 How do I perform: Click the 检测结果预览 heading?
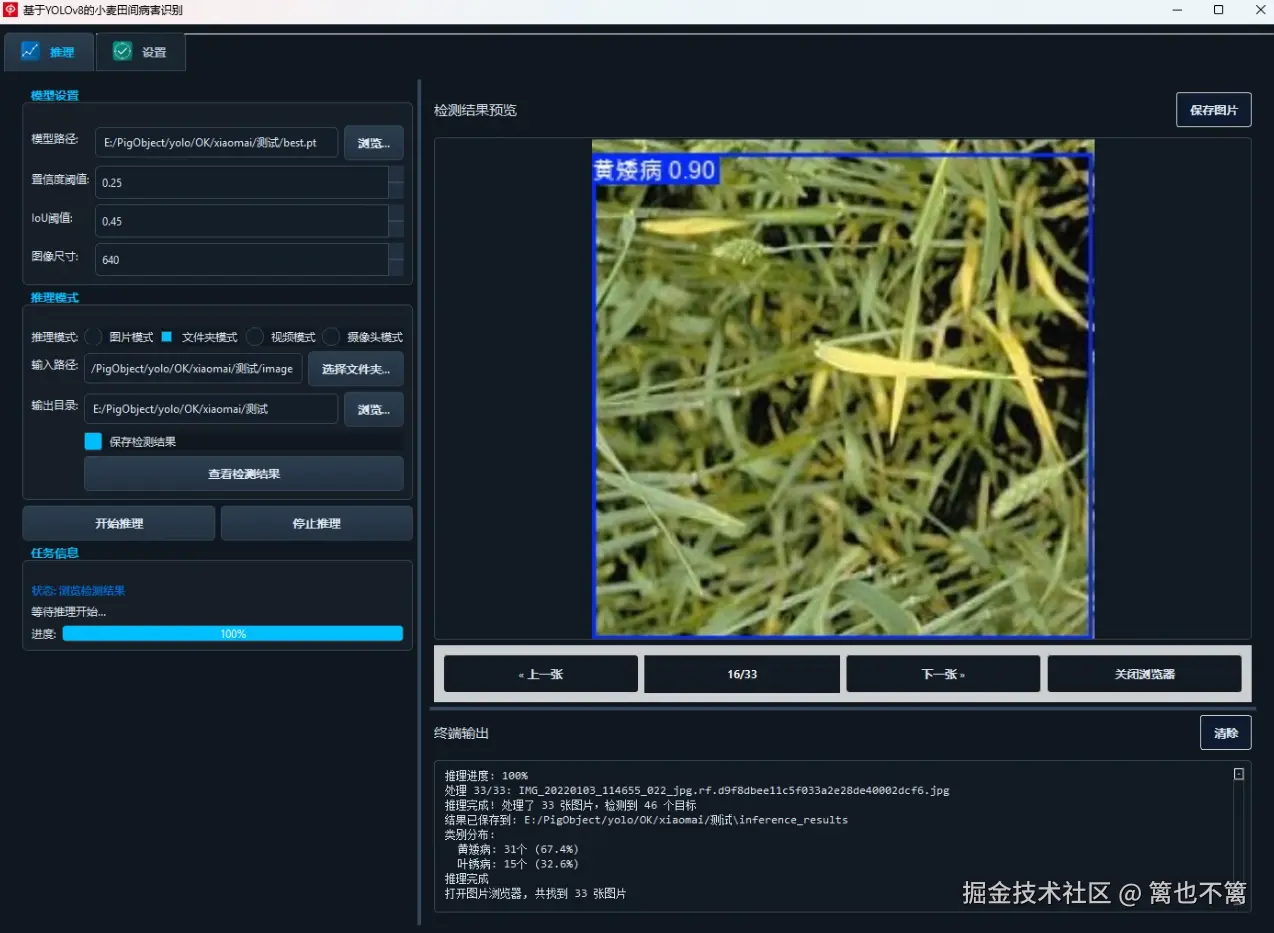(475, 110)
